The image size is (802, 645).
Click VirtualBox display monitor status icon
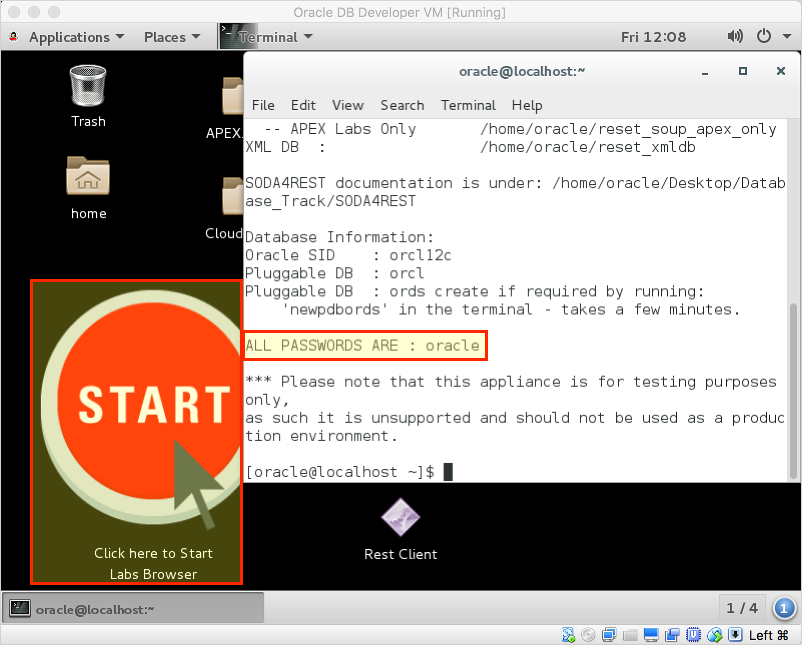[651, 635]
